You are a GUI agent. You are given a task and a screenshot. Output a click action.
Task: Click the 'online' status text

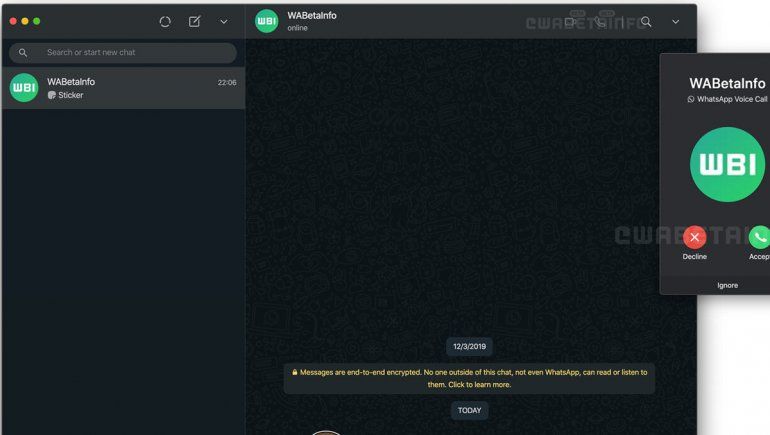tap(298, 28)
